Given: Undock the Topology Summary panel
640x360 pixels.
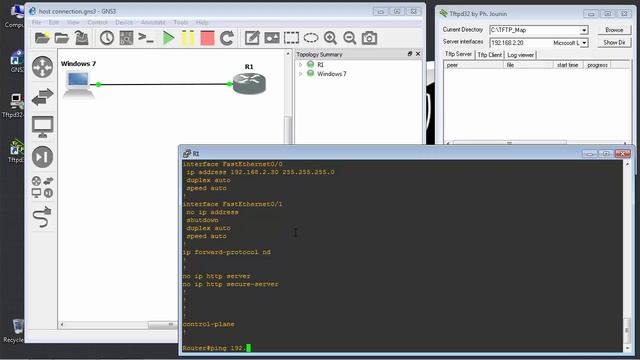Looking at the screenshot, I should [x=410, y=54].
